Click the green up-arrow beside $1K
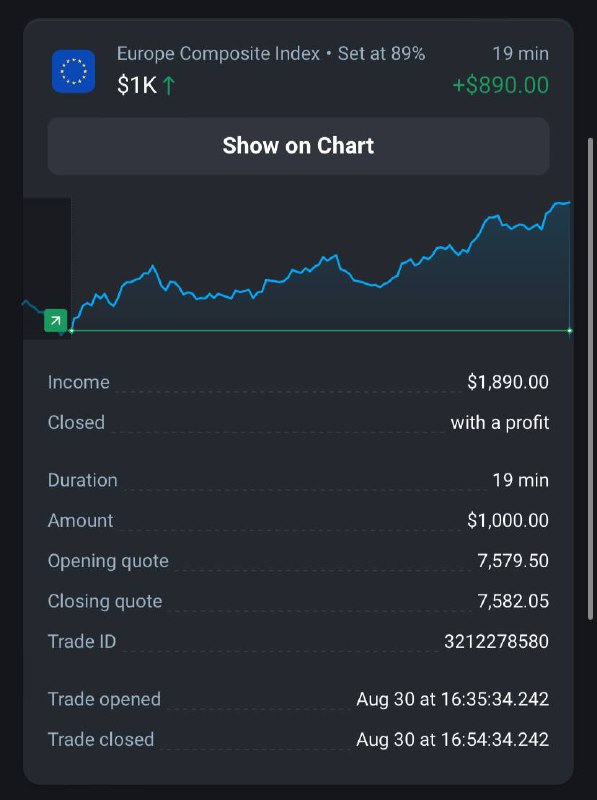Screen dimensions: 597x800 [x=168, y=86]
